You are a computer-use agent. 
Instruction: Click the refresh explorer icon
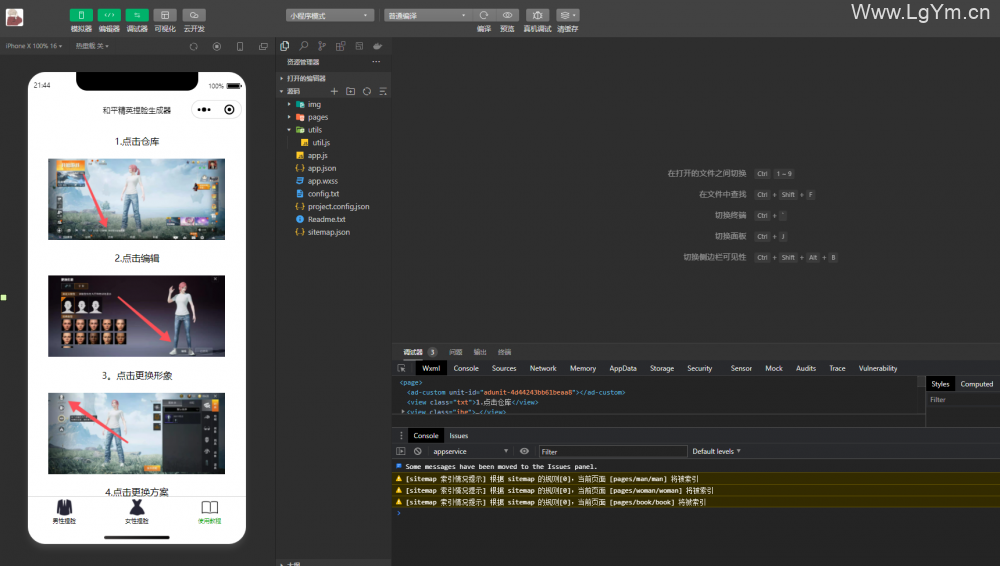[367, 91]
